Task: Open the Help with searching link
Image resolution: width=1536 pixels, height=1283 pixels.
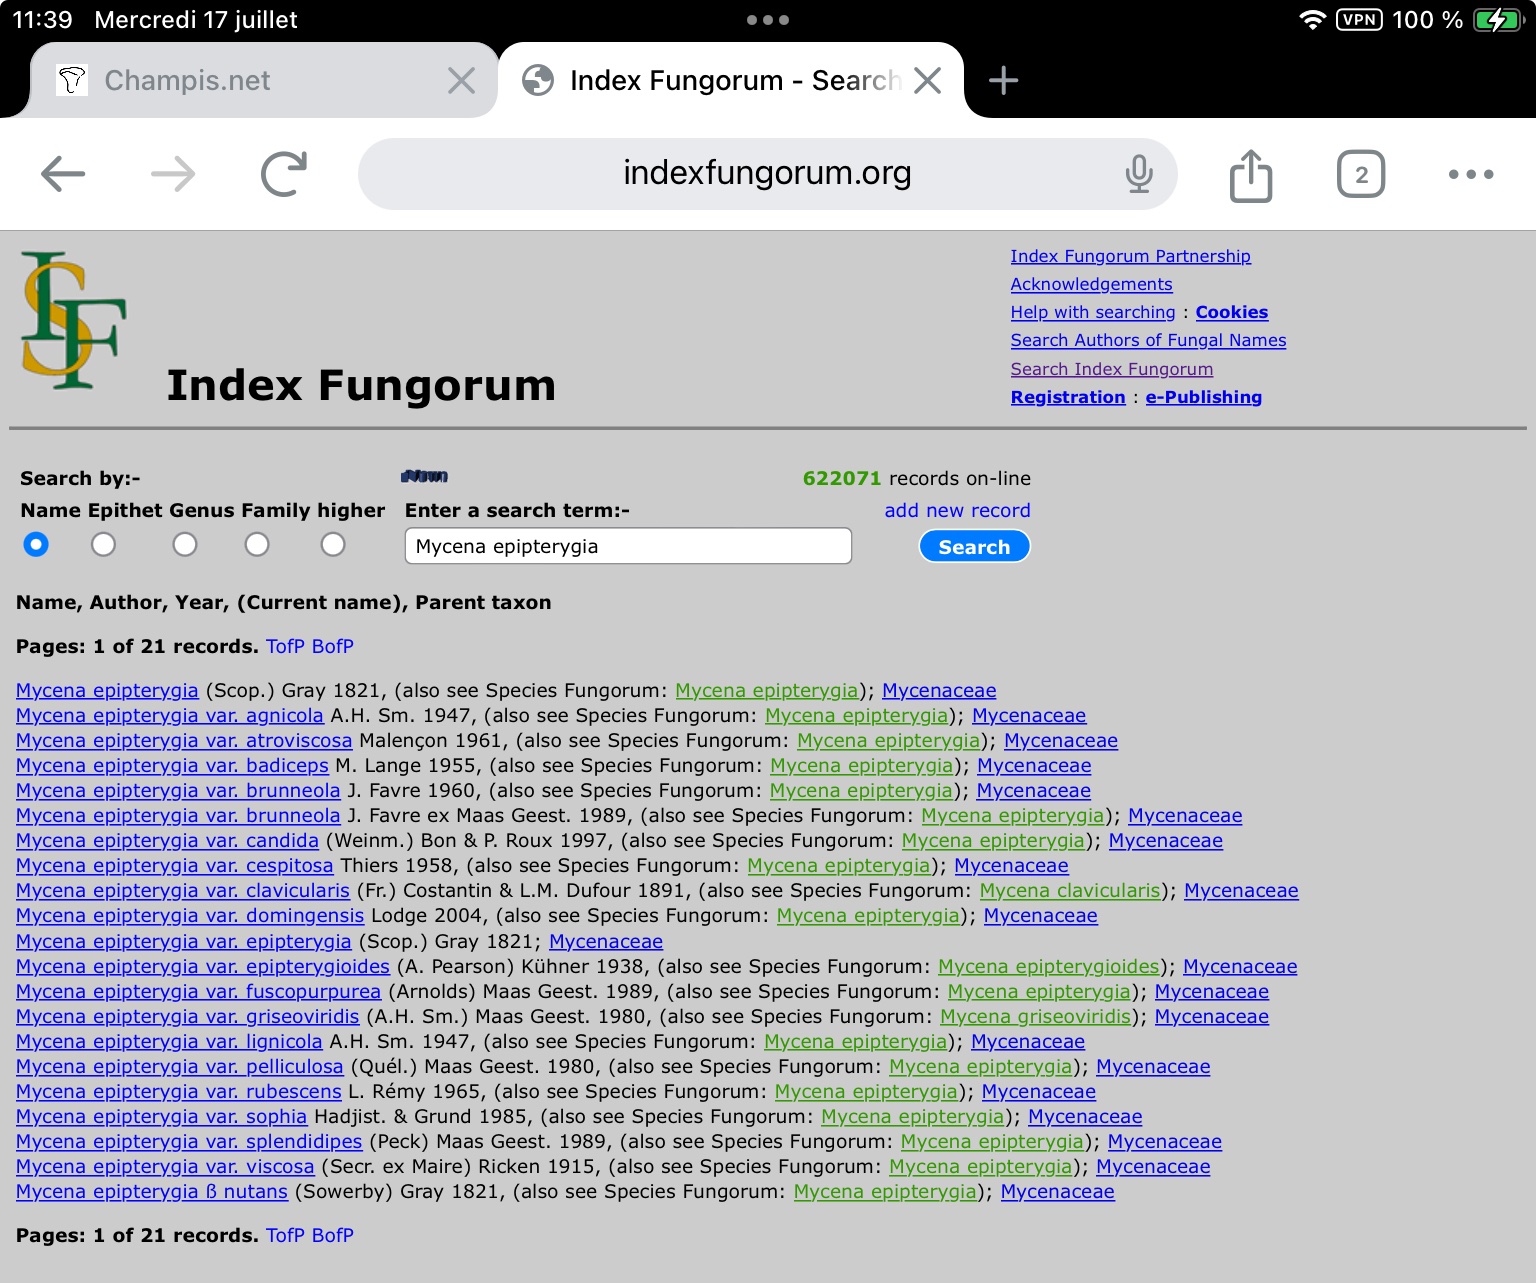Action: pos(1092,312)
